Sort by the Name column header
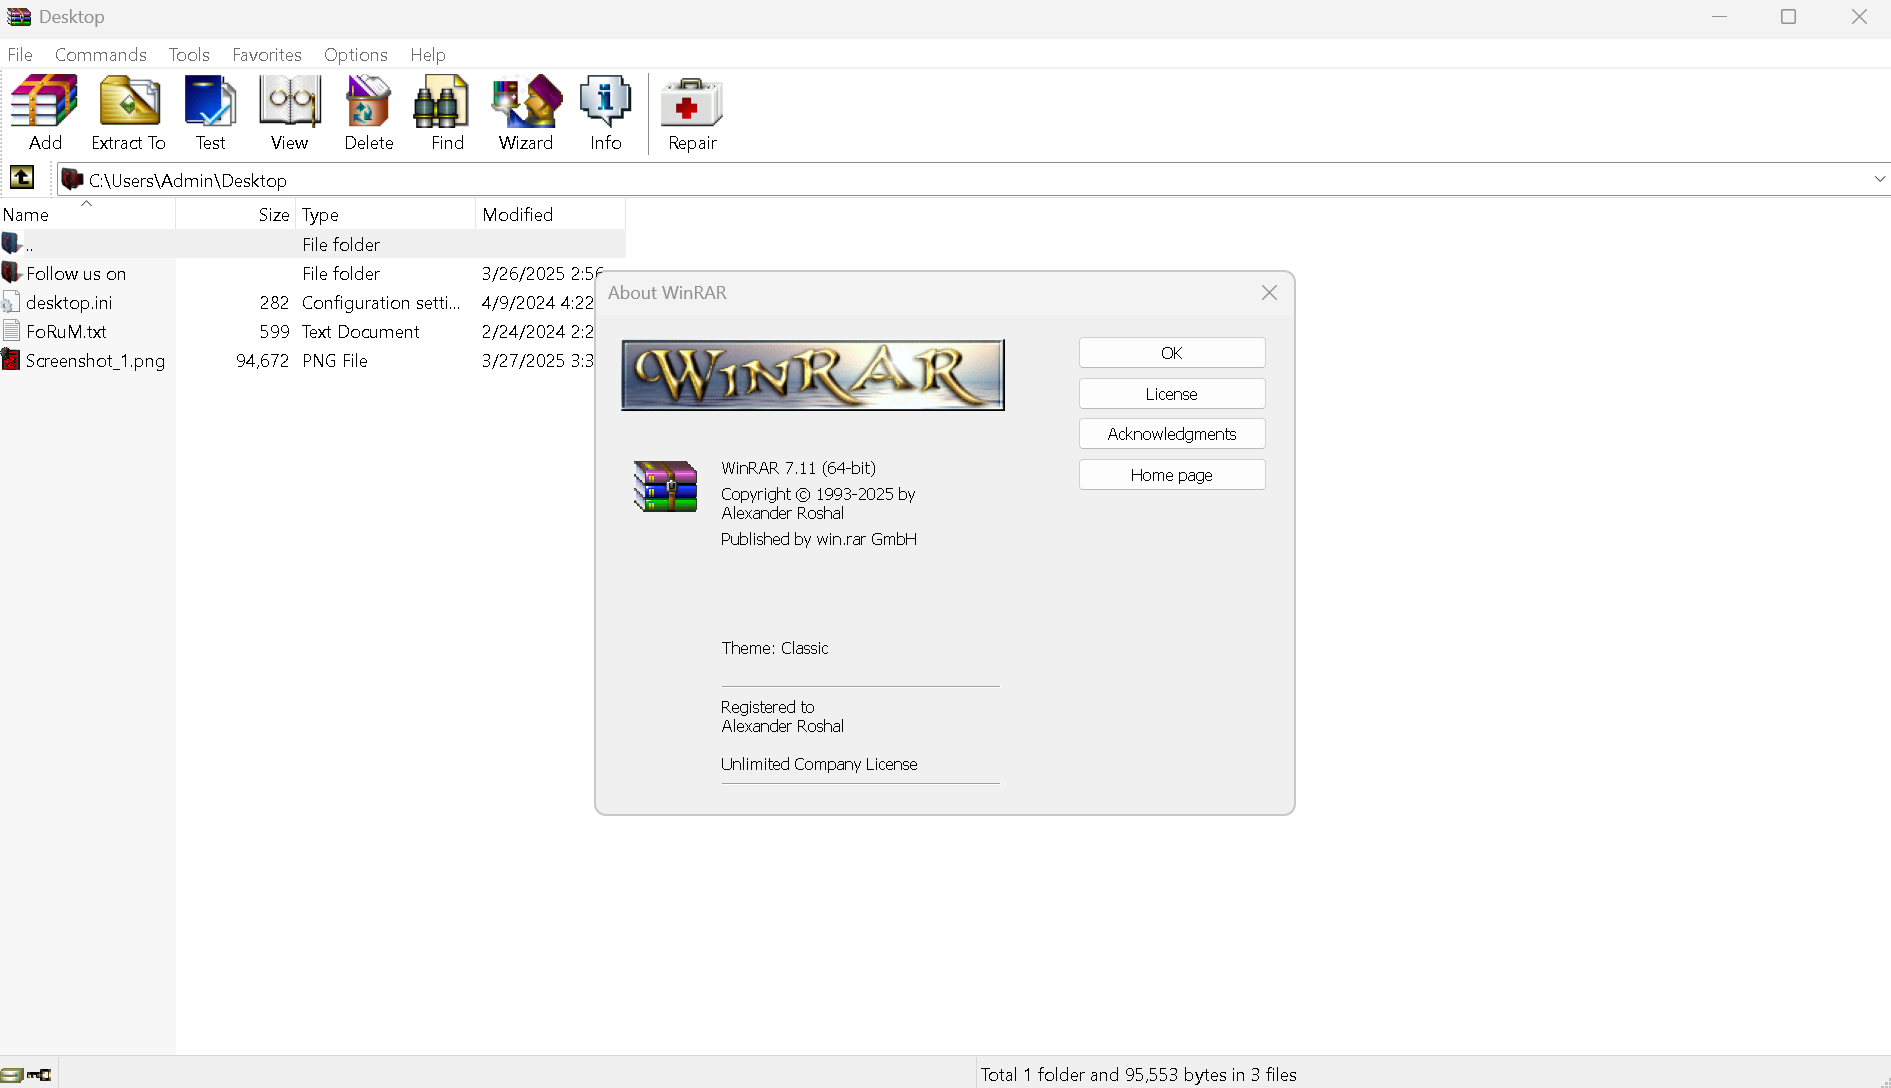 tap(88, 214)
